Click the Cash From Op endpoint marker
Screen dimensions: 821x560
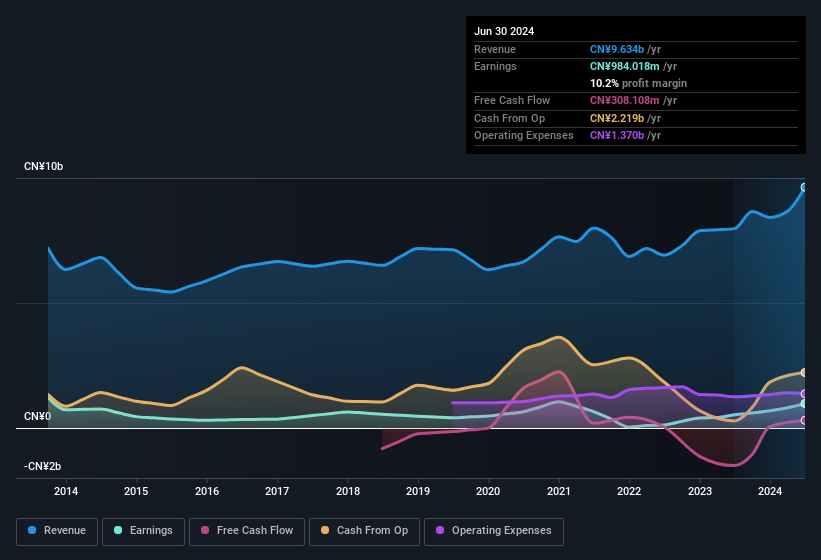pos(804,373)
